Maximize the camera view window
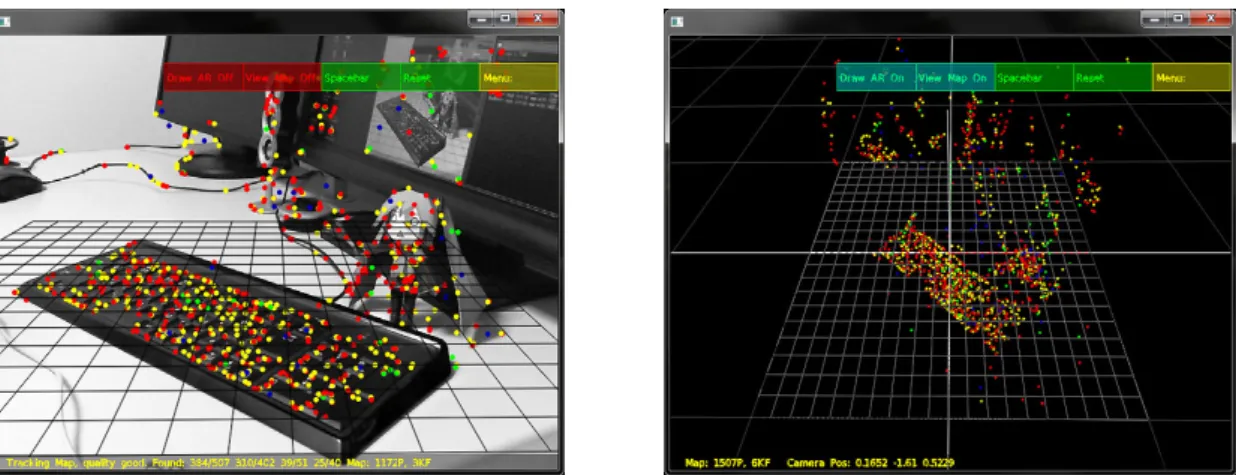 point(507,18)
